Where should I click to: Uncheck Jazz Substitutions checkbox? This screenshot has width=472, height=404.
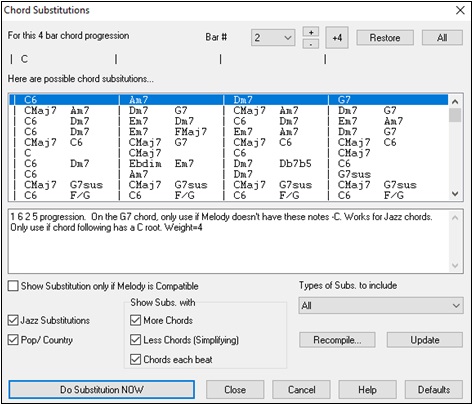coord(13,320)
